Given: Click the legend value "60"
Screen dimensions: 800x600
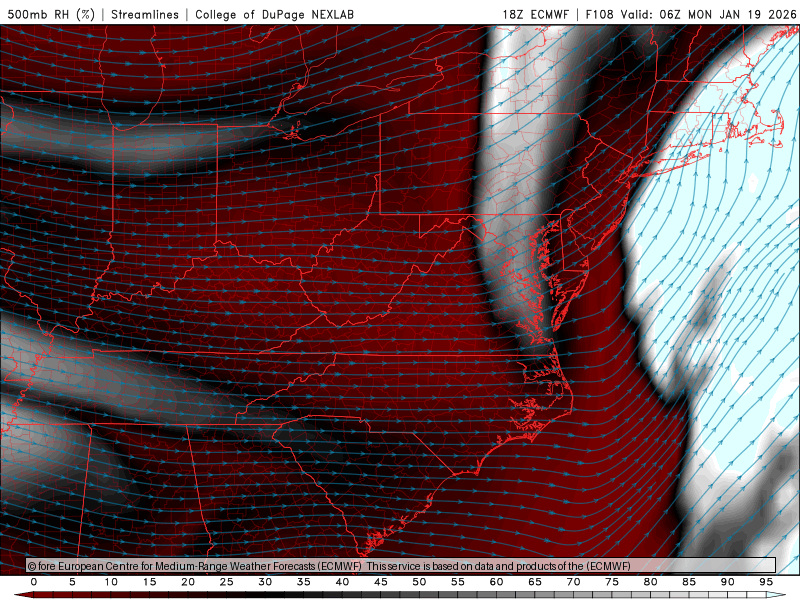Looking at the screenshot, I should 496,582.
